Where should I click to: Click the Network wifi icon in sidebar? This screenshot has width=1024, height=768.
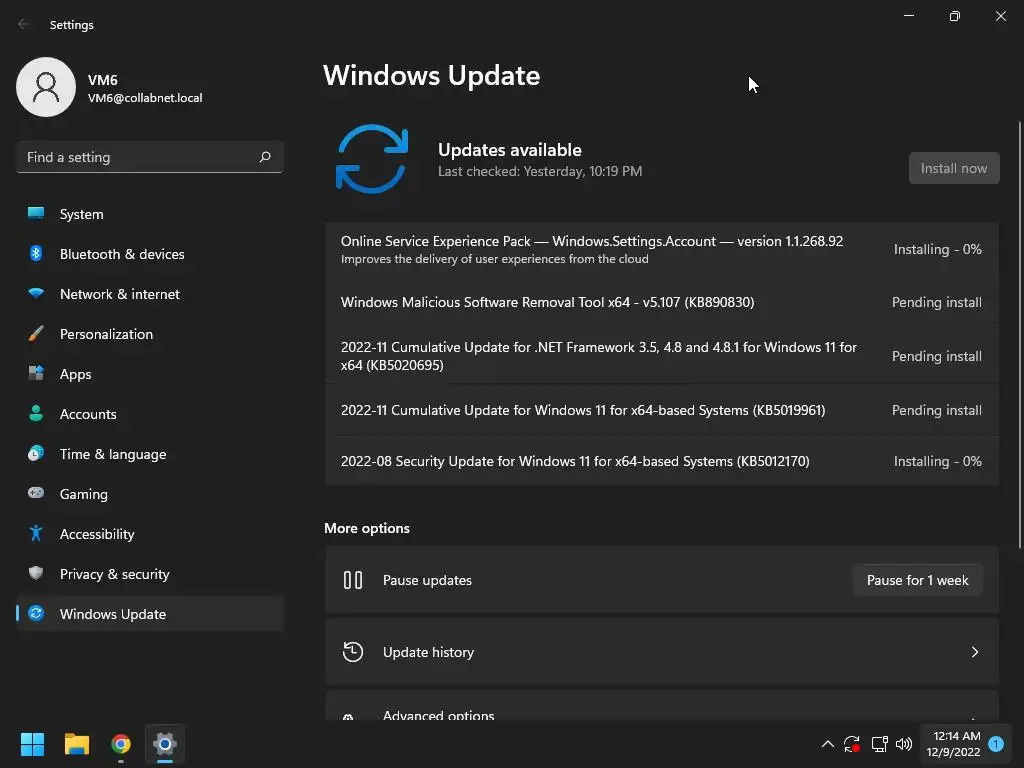(36, 293)
